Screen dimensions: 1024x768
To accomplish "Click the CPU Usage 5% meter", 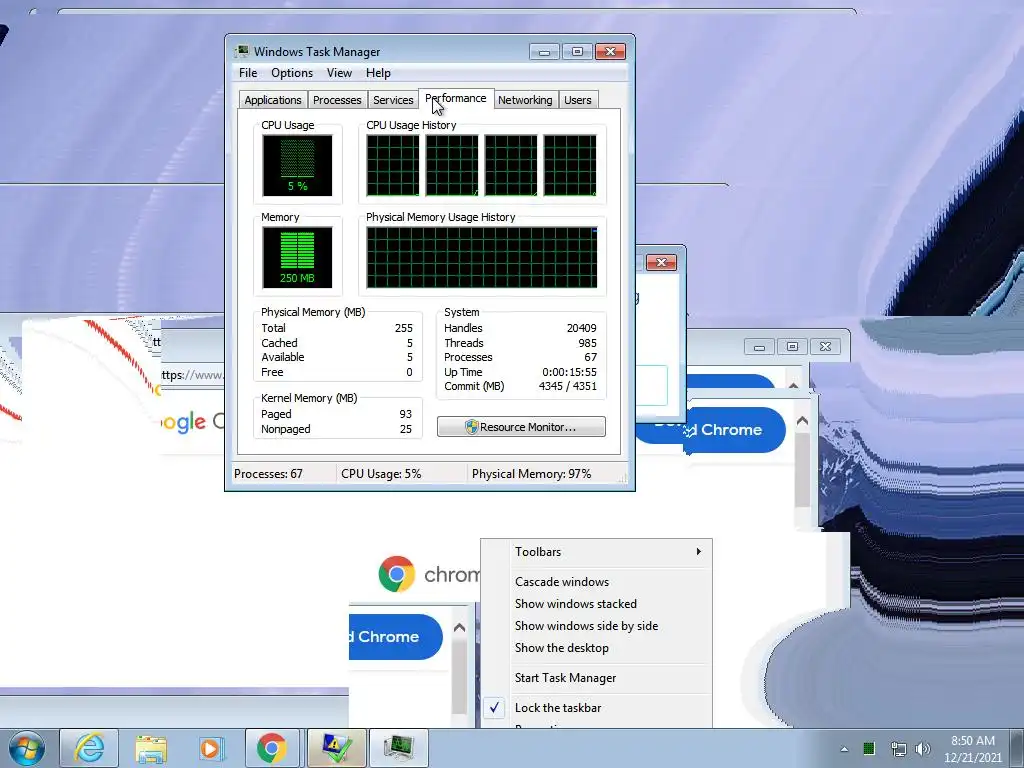I will point(297,165).
